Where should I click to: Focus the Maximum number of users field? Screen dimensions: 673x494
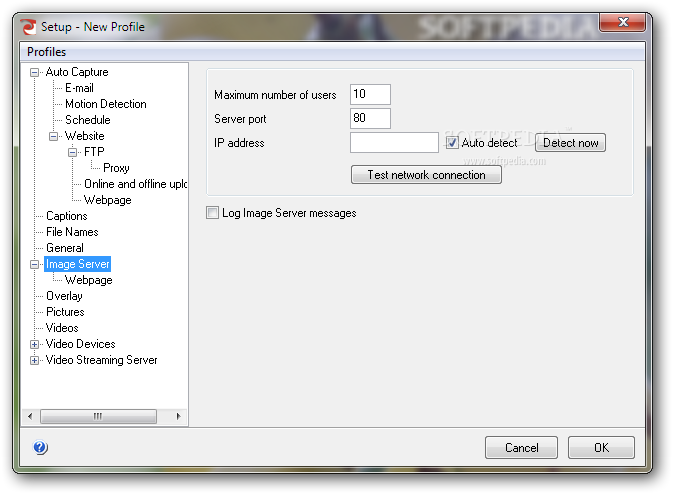pos(370,94)
